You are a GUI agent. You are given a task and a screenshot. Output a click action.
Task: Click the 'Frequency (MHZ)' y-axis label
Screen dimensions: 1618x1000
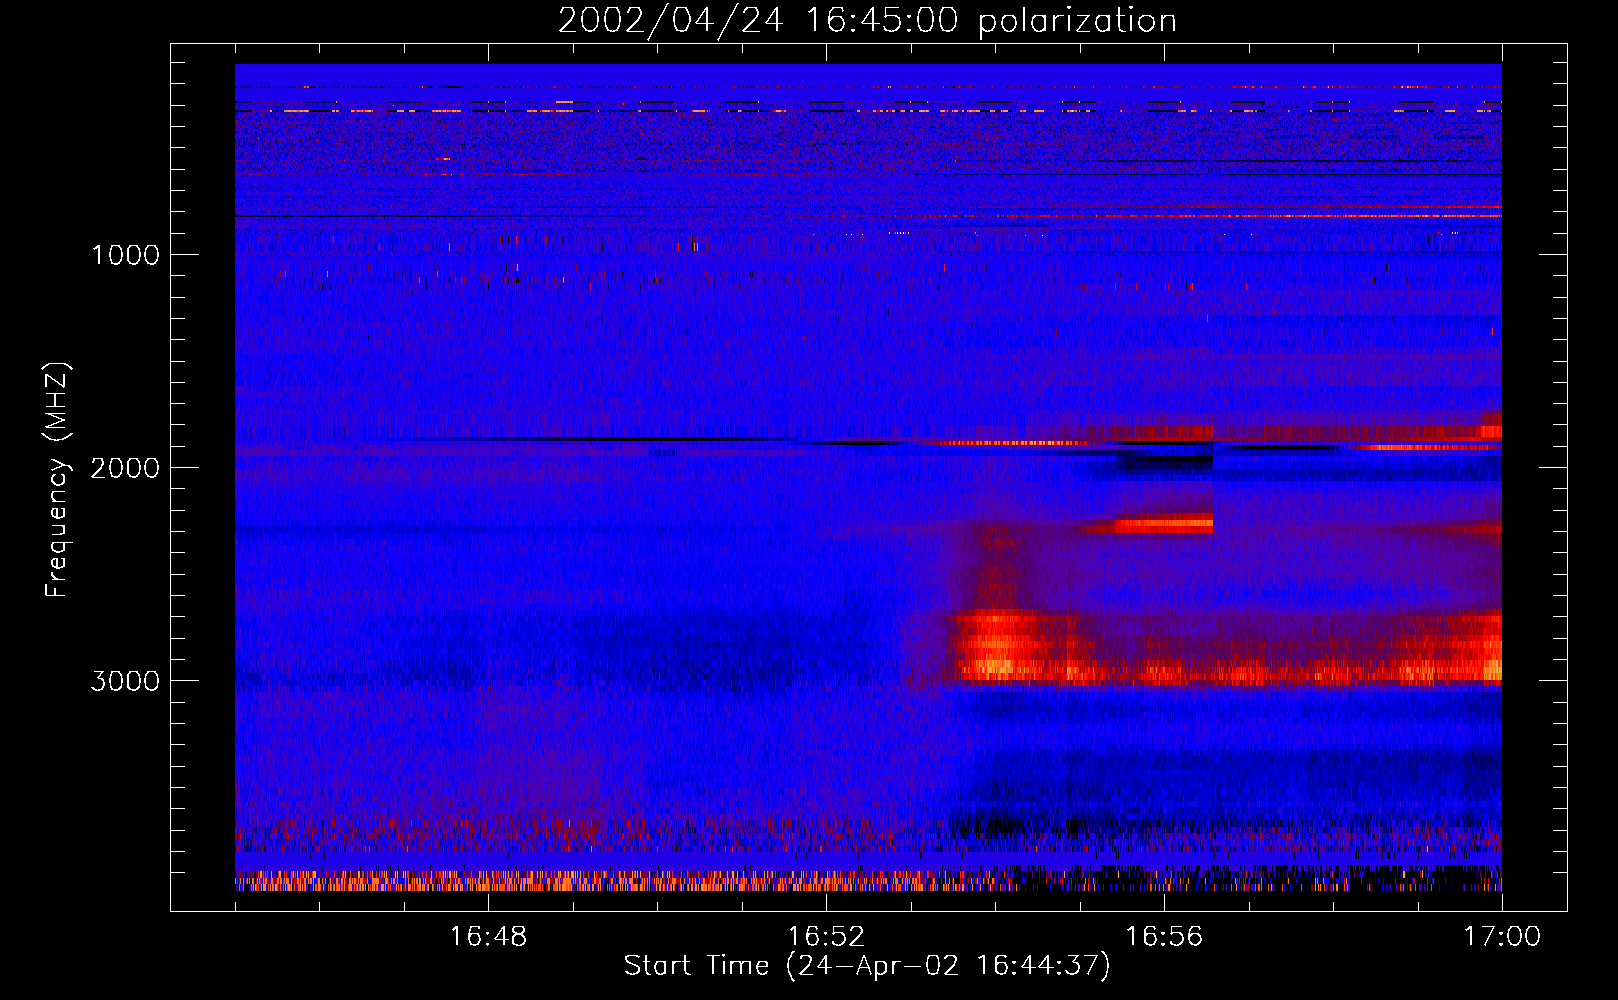tap(57, 480)
